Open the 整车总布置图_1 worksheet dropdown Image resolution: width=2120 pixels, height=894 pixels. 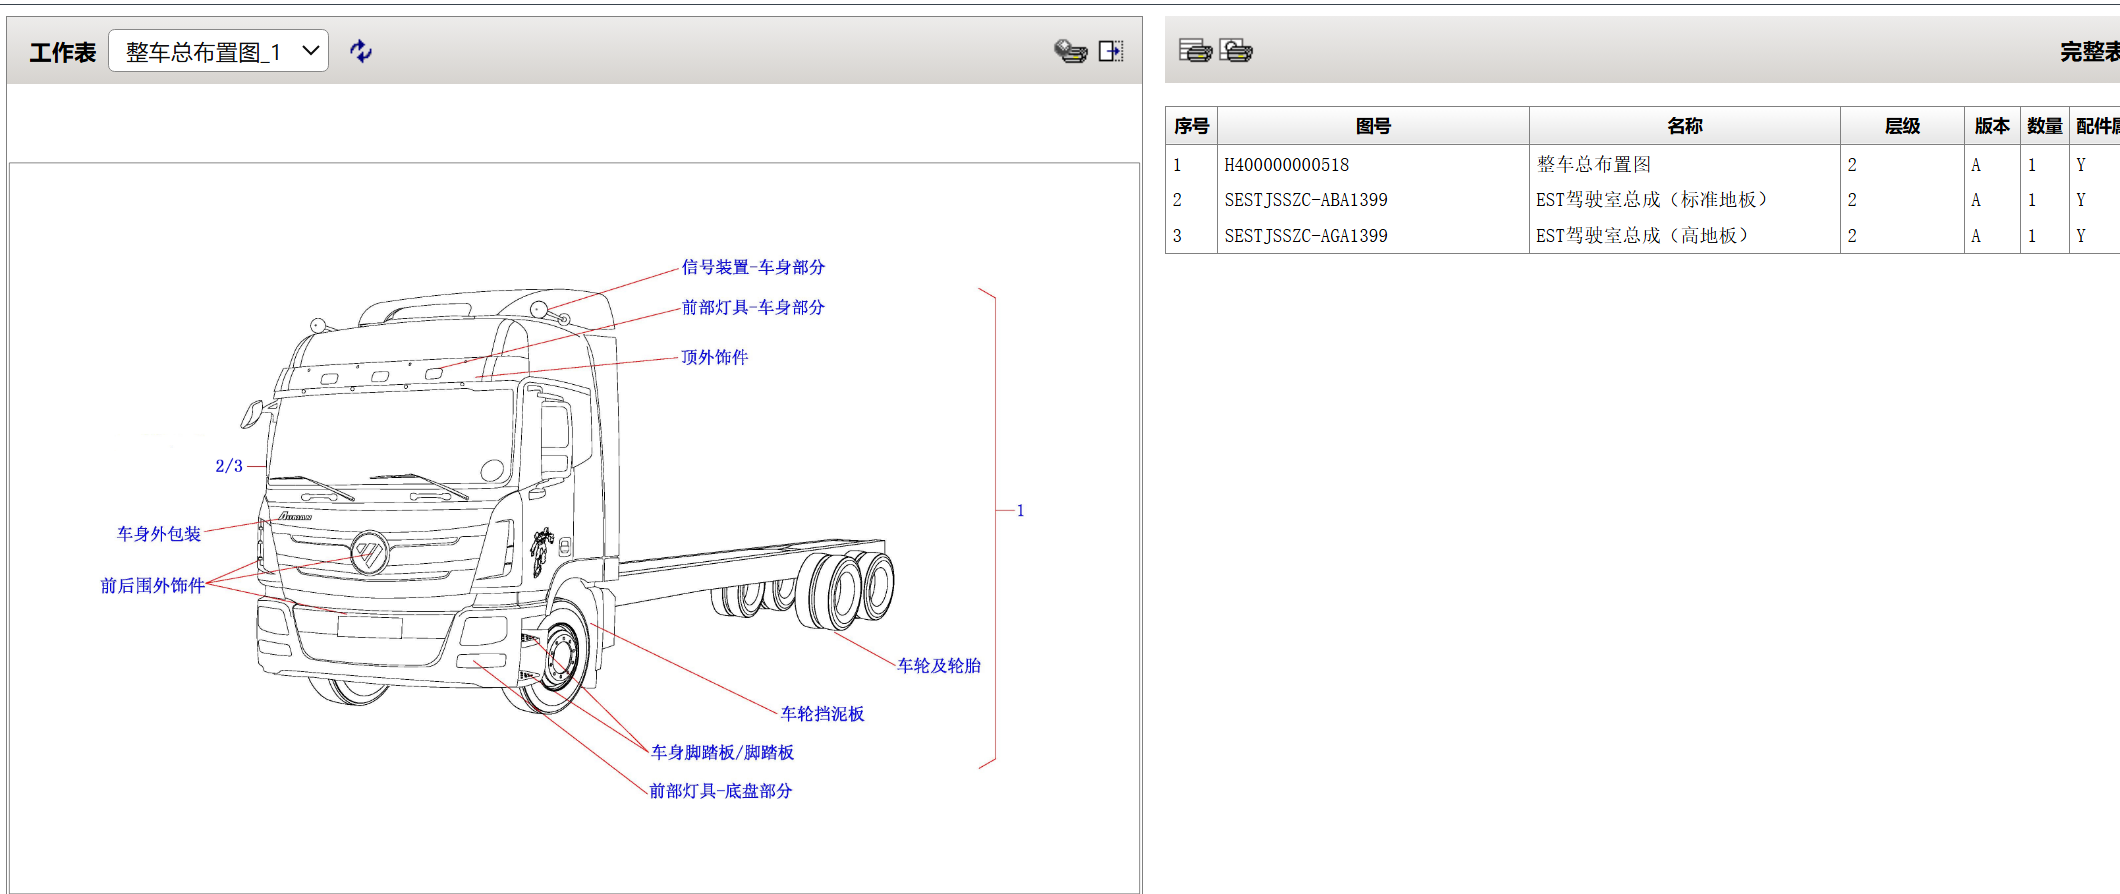pos(218,51)
